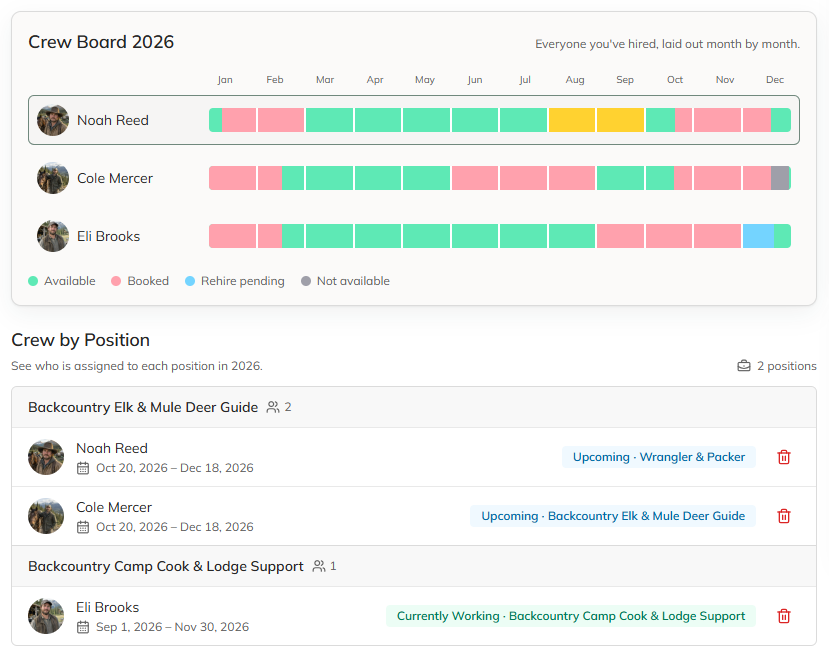Click the Available legend dot
This screenshot has height=658, width=829.
(33, 281)
